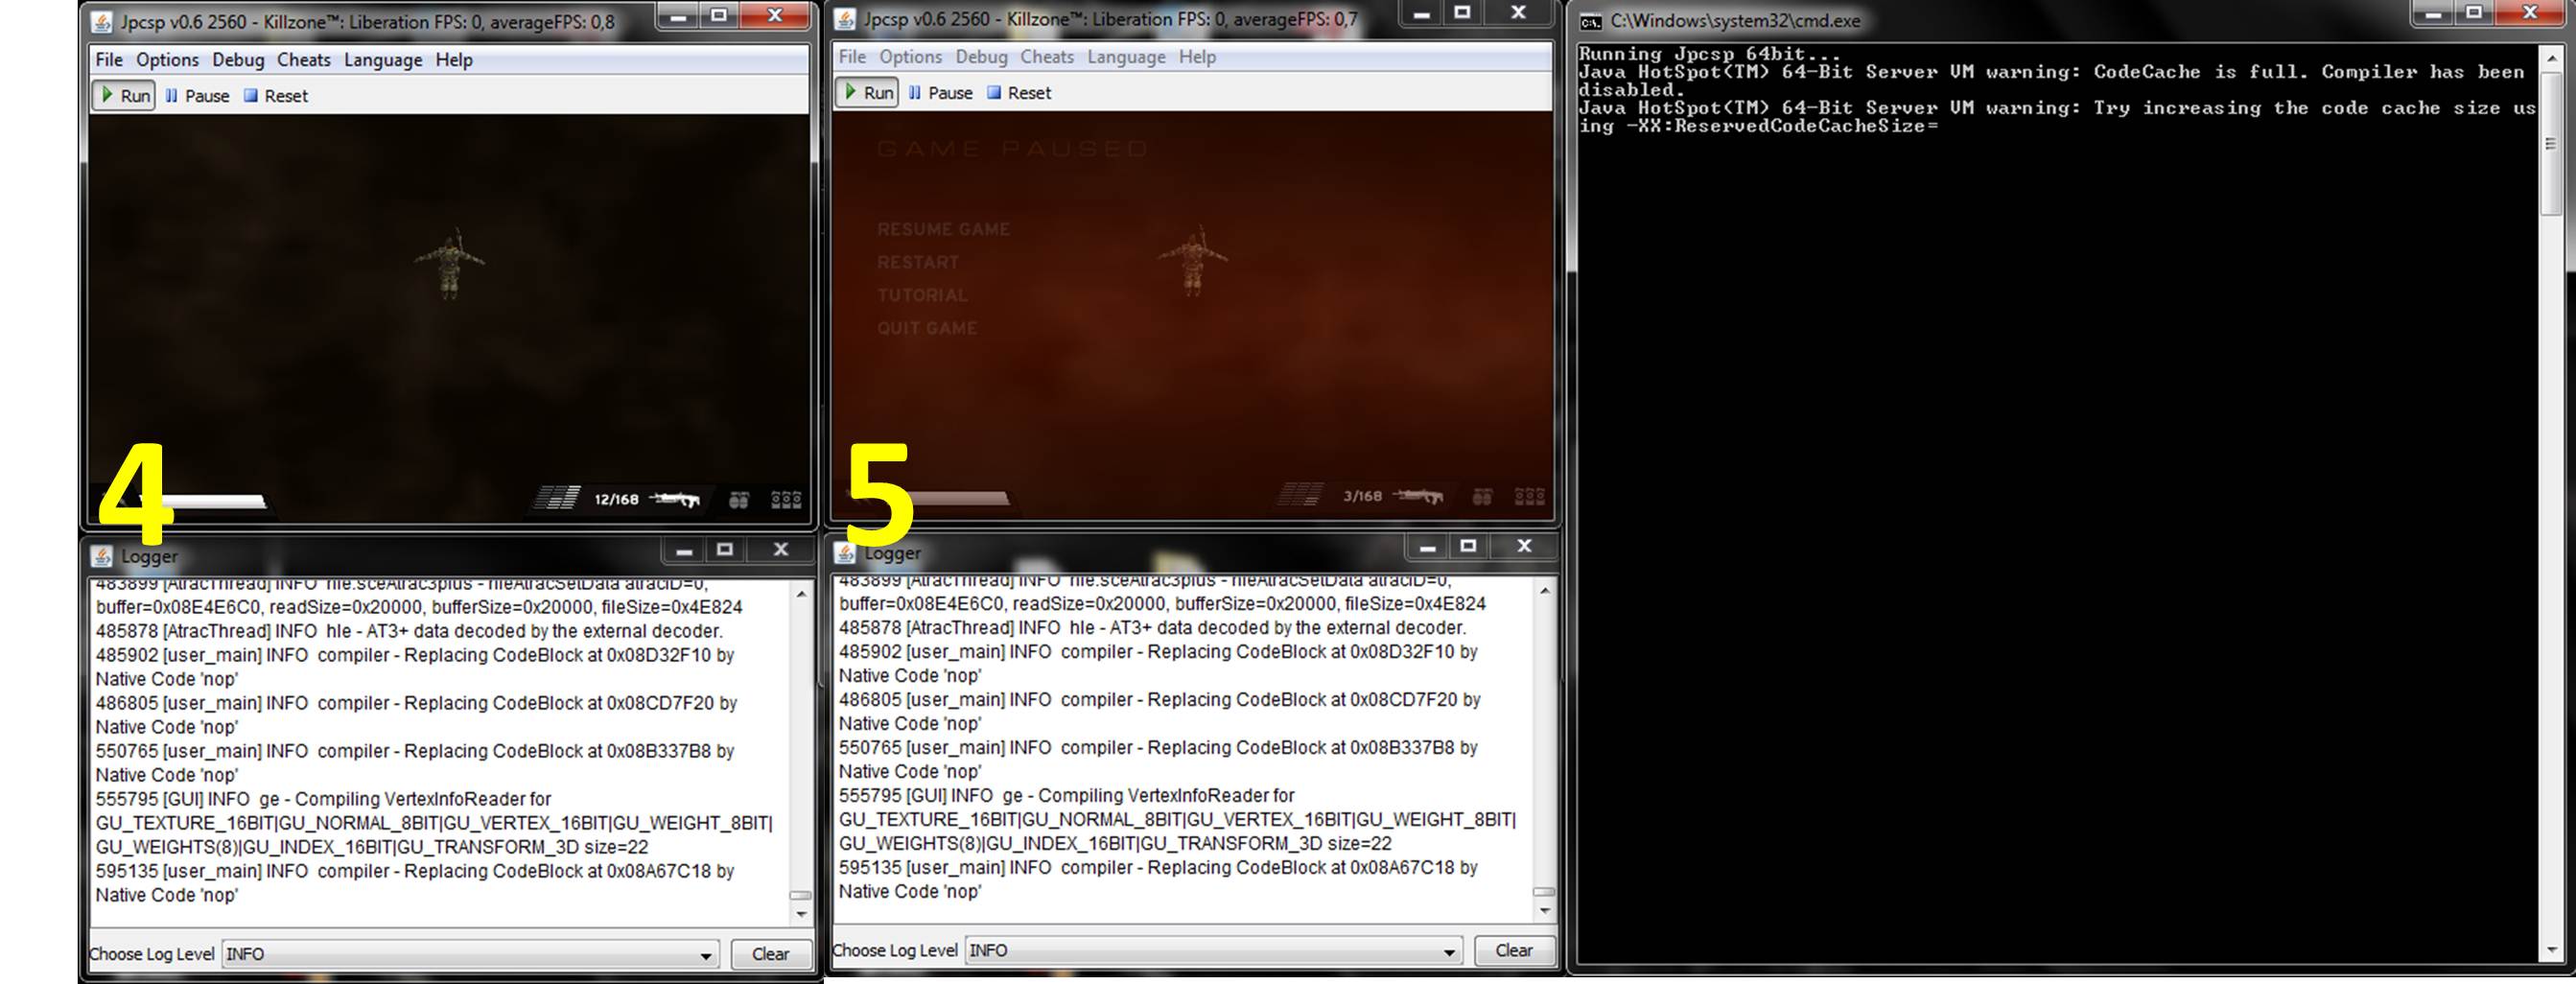Clear the left Logger output
The width and height of the screenshot is (2576, 984).
770,954
